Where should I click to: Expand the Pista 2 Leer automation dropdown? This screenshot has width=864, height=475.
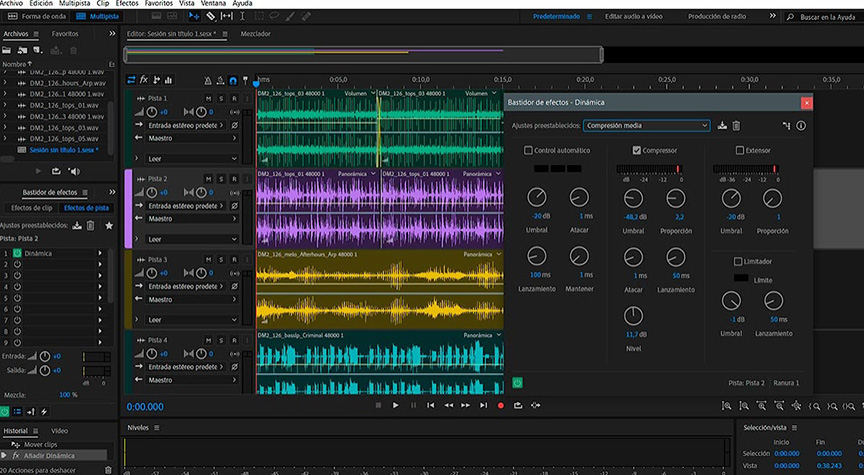tap(190, 239)
